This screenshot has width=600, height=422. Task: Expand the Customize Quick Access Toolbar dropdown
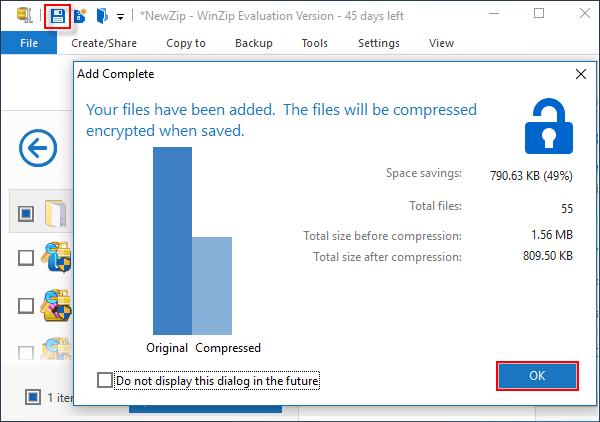pyautogui.click(x=120, y=16)
